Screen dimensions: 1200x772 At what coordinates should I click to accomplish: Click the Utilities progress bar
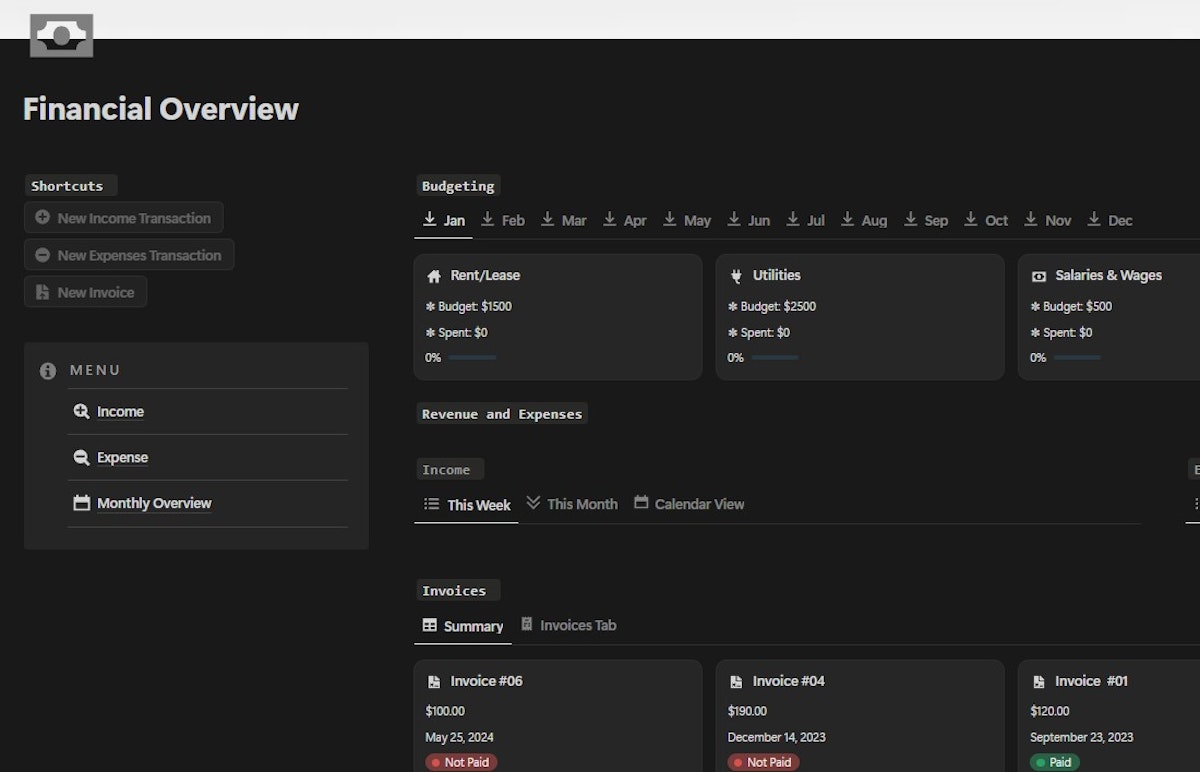pos(774,358)
